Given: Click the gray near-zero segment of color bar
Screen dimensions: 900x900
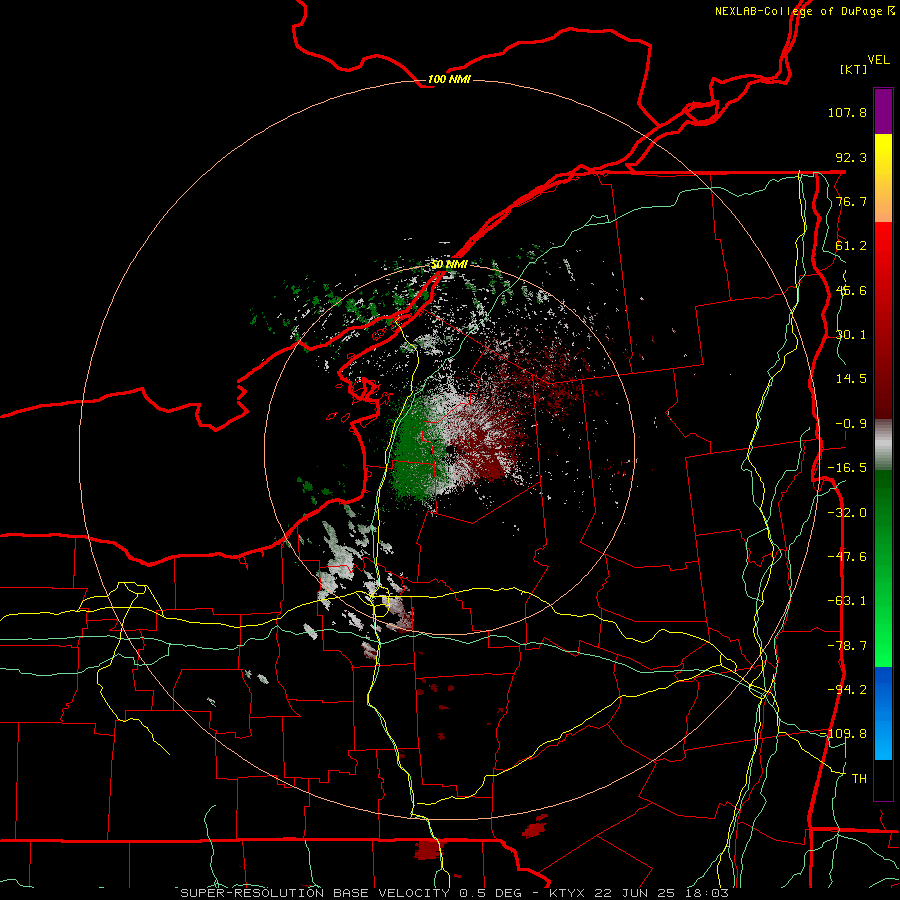Looking at the screenshot, I should 883,445.
